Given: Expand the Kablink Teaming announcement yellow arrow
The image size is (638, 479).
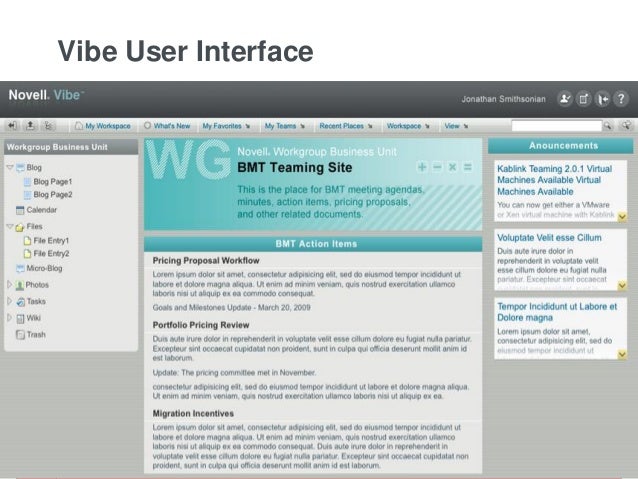Looking at the screenshot, I should [x=622, y=217].
